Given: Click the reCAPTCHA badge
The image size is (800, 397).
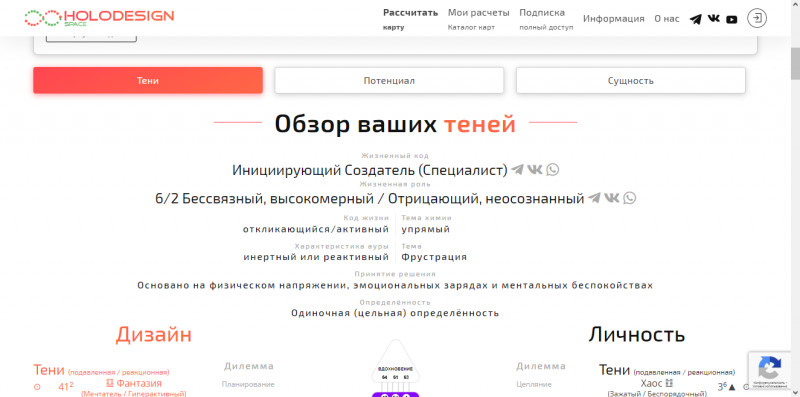Looking at the screenshot, I should coord(770,371).
